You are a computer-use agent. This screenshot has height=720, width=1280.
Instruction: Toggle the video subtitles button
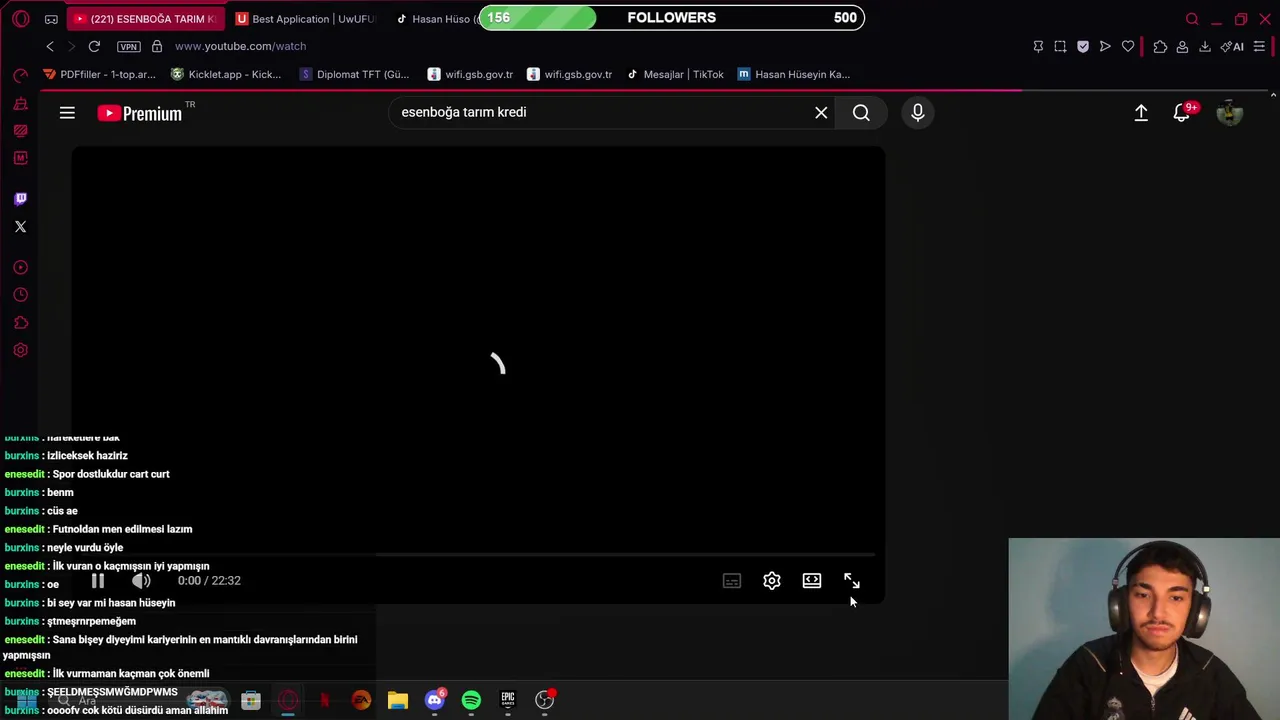(x=732, y=581)
